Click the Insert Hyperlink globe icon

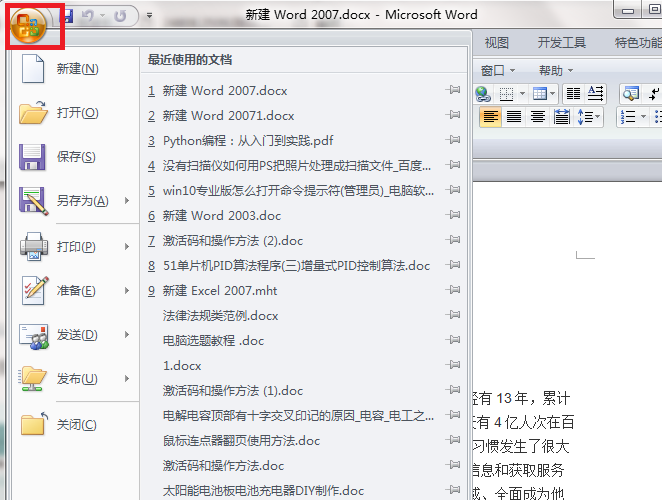[x=483, y=94]
